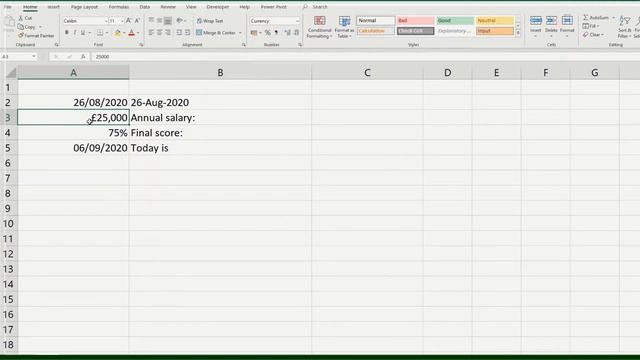Open the Page Layout ribbon tab
Screen dimensions: 640x360
click(x=84, y=7)
